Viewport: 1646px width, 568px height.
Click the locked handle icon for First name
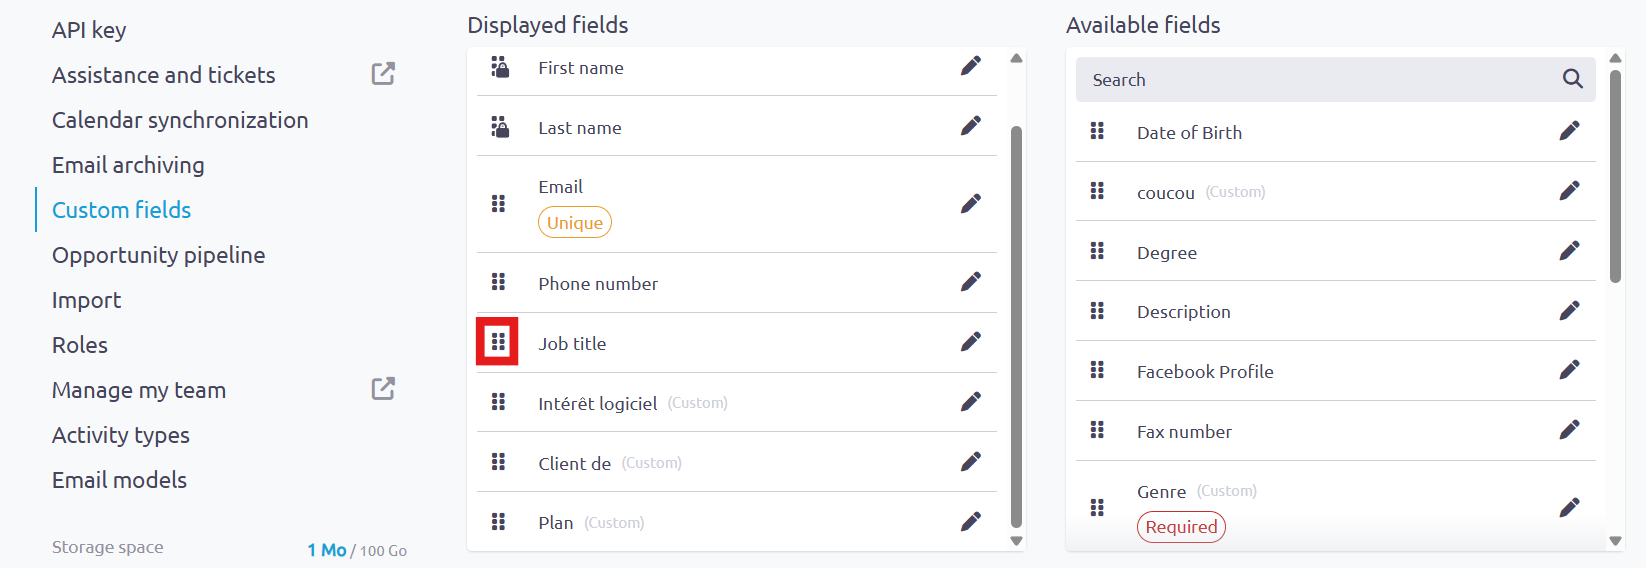tap(500, 67)
